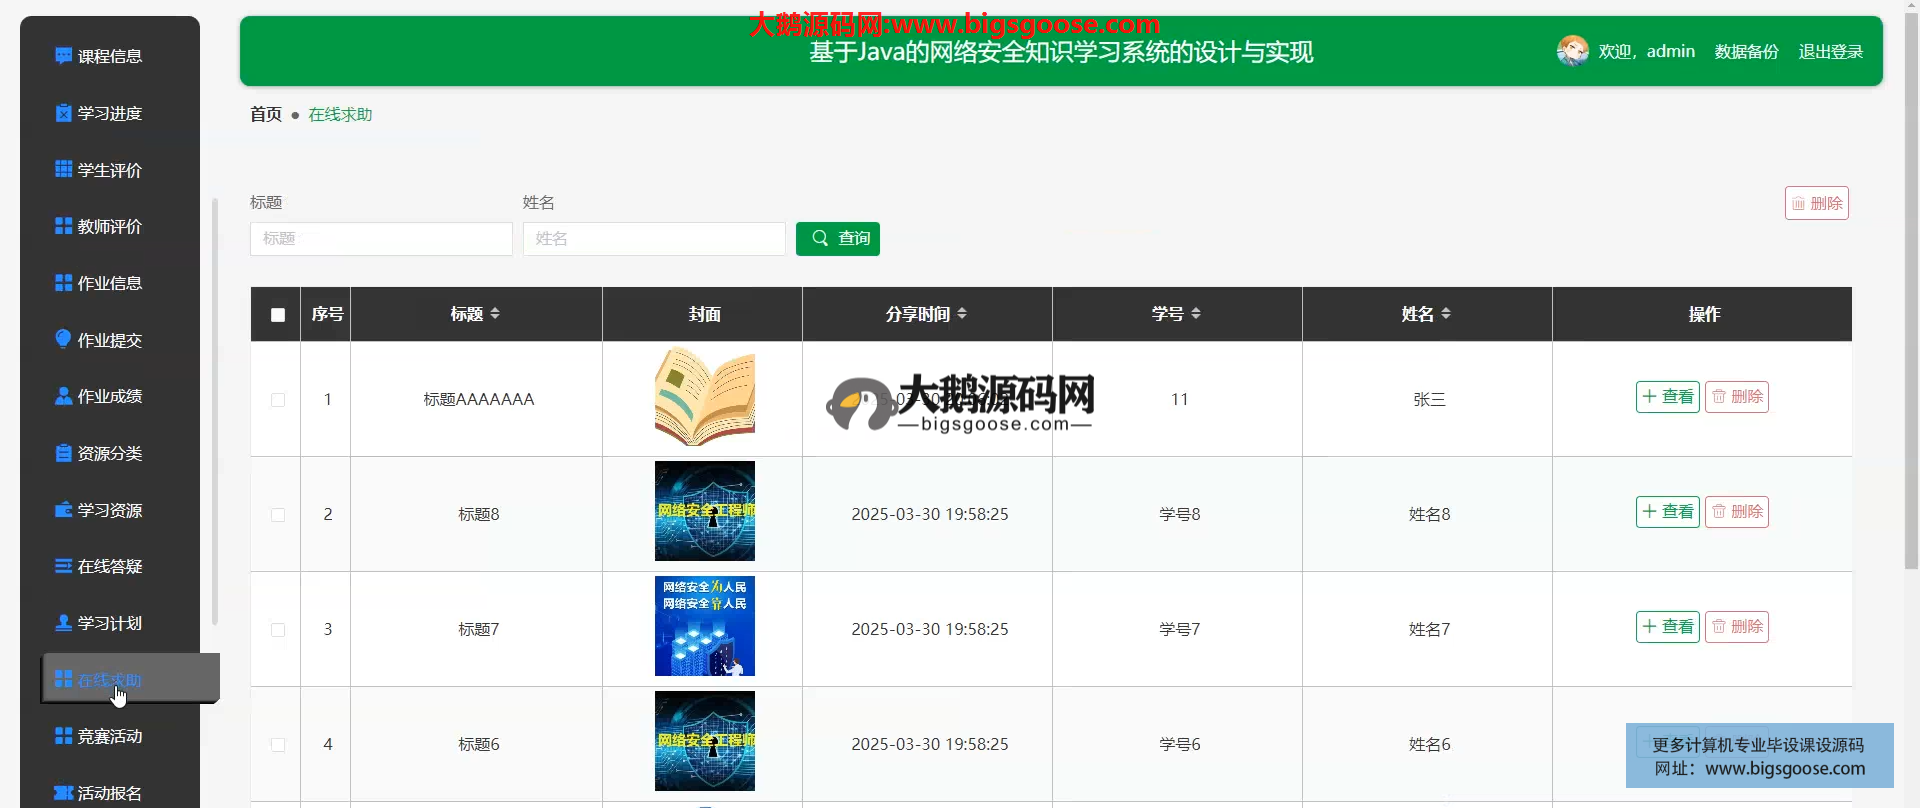Click the admin user avatar icon
Image resolution: width=1920 pixels, height=808 pixels.
pyautogui.click(x=1572, y=50)
